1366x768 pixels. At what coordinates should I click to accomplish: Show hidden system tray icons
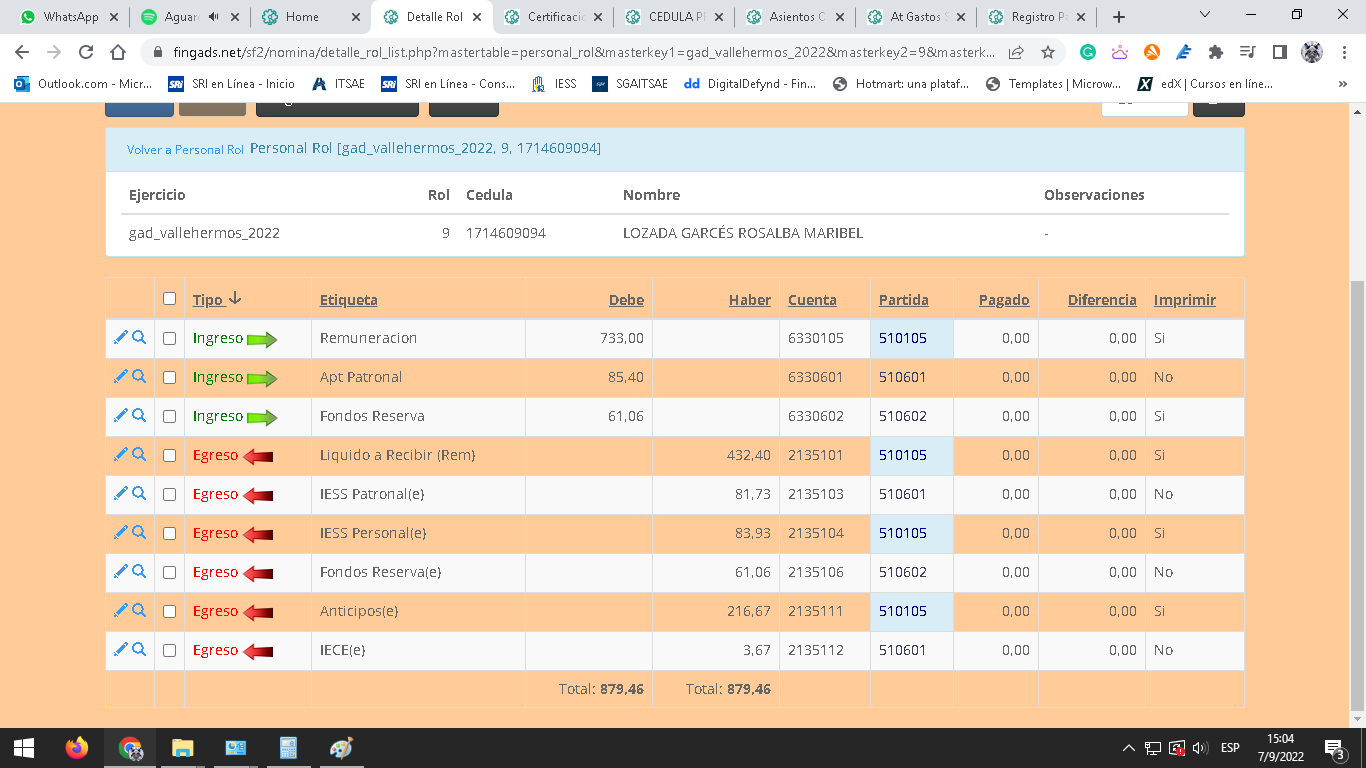click(1128, 748)
